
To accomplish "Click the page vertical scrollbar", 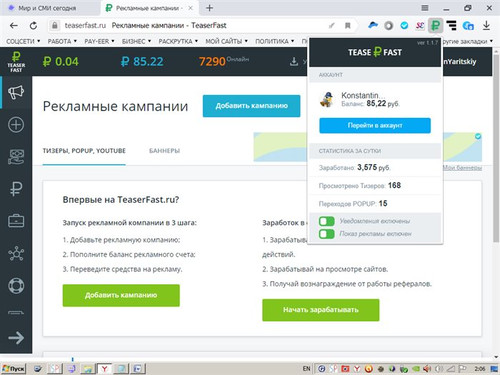I will (x=496, y=147).
